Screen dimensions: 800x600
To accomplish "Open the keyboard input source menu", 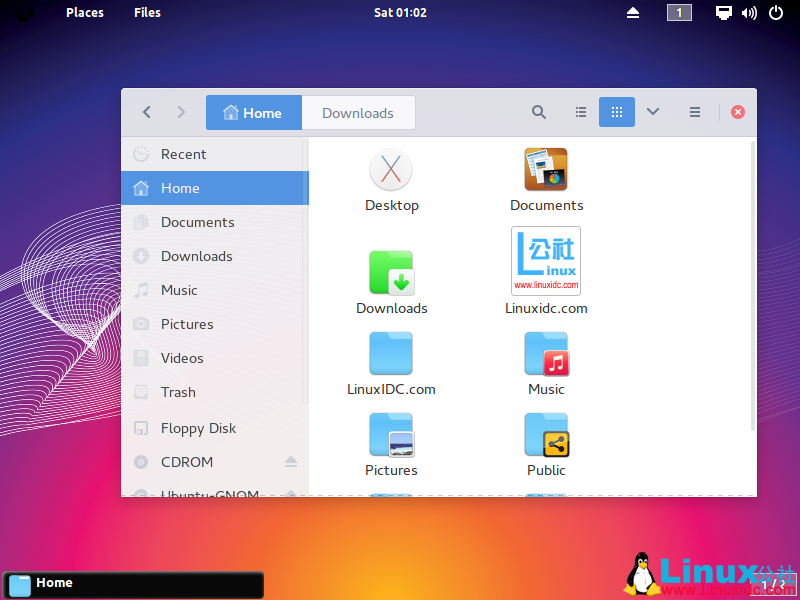I will (x=679, y=13).
